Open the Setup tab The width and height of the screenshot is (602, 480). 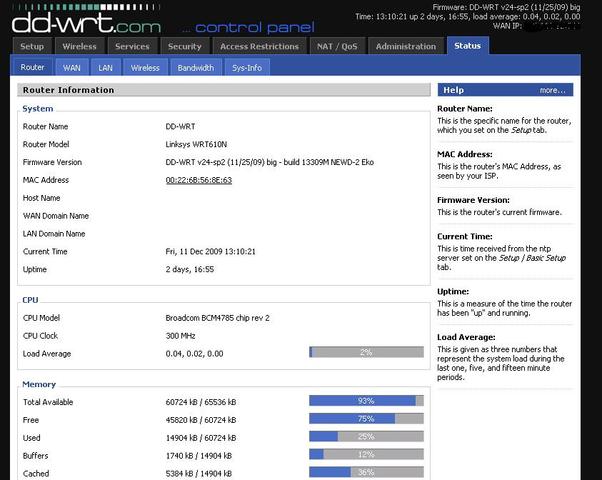(32, 46)
